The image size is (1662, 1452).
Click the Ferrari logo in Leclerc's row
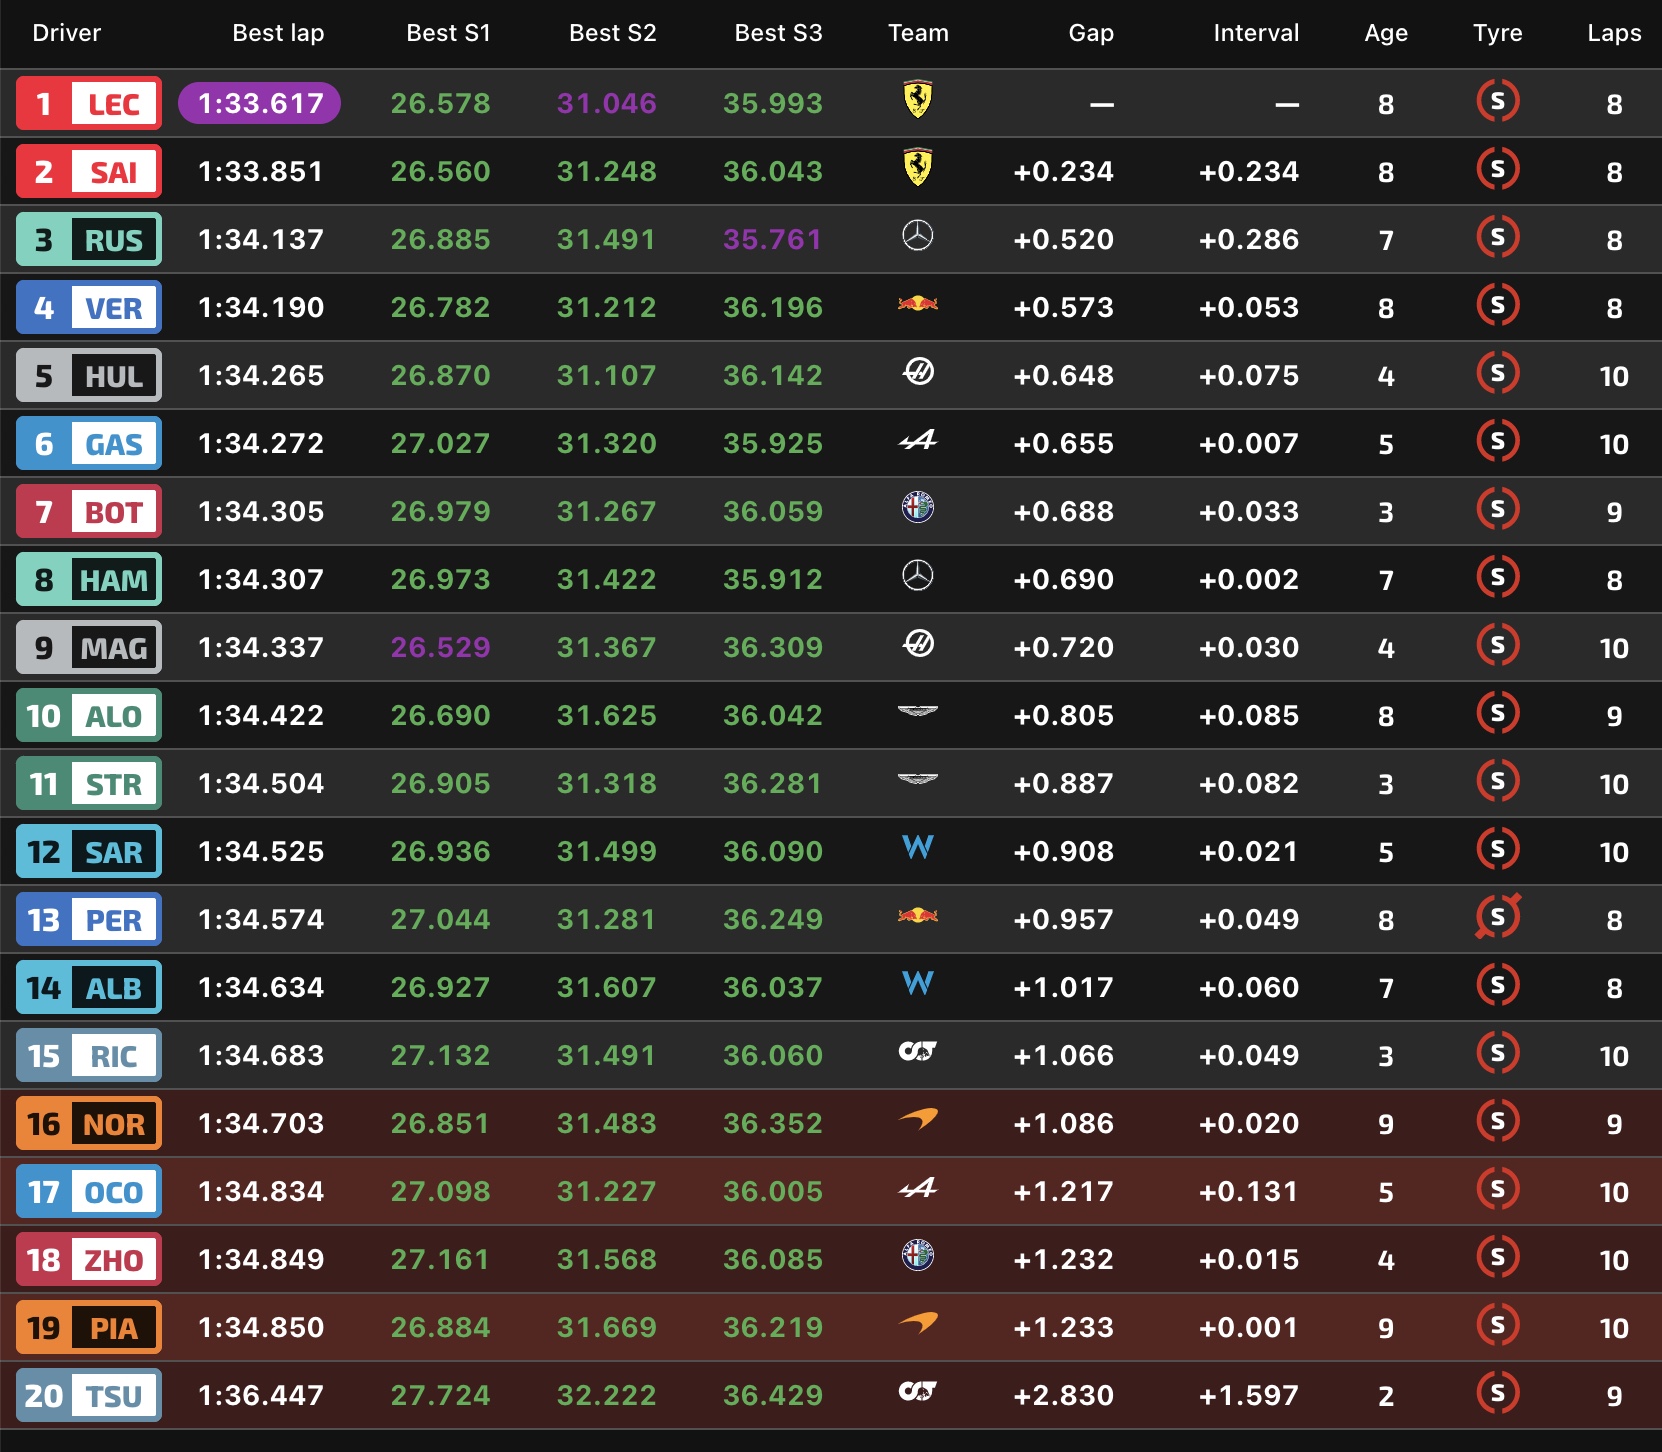[x=917, y=100]
